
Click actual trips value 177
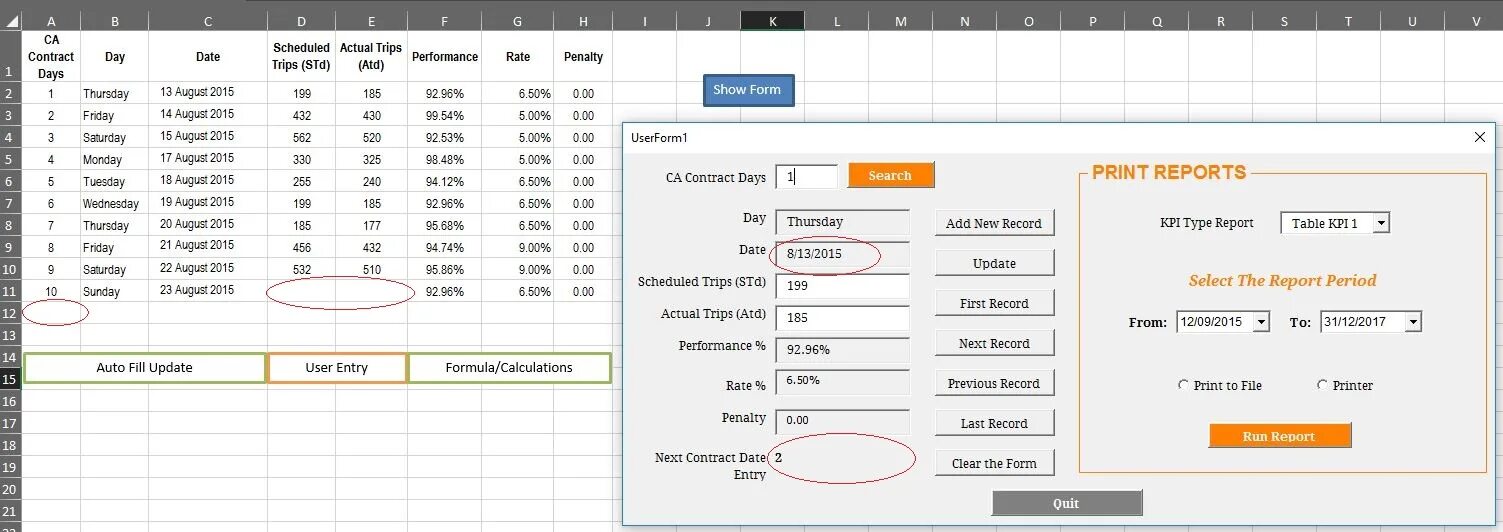(x=372, y=225)
